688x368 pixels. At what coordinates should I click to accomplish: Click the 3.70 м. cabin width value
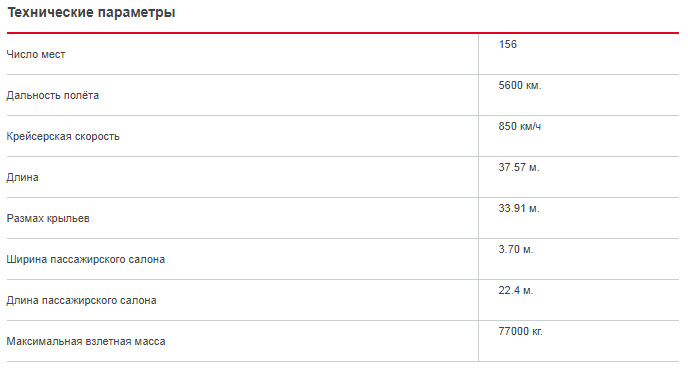(x=516, y=250)
